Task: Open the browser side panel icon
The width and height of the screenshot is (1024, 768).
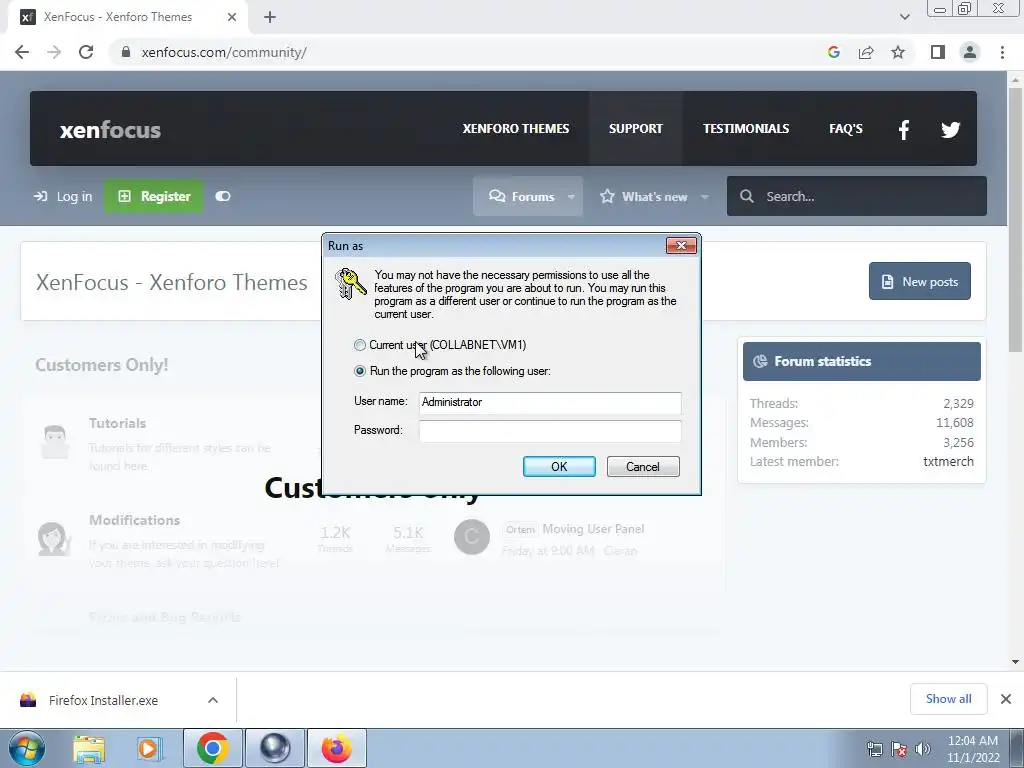Action: [x=938, y=52]
